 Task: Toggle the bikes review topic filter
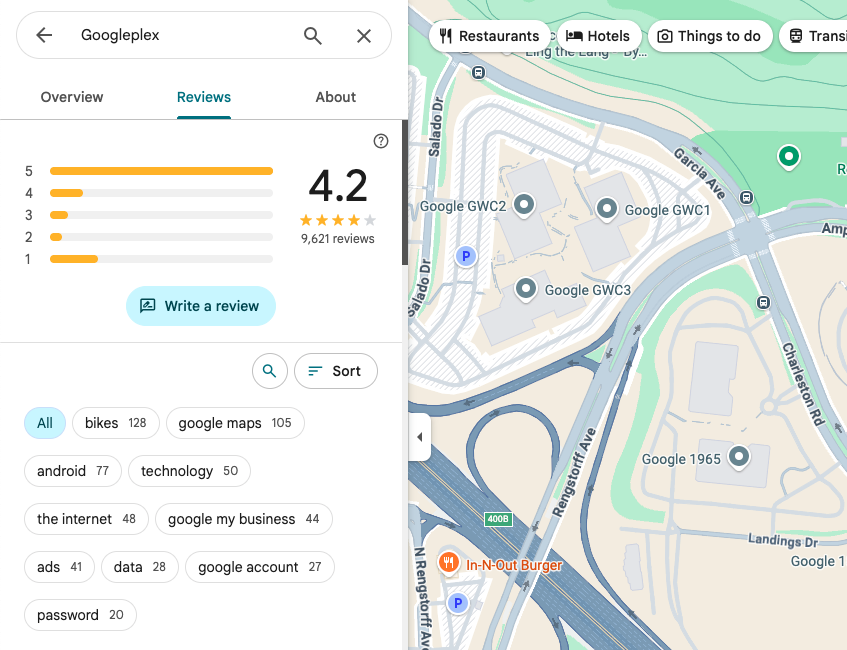click(x=115, y=423)
